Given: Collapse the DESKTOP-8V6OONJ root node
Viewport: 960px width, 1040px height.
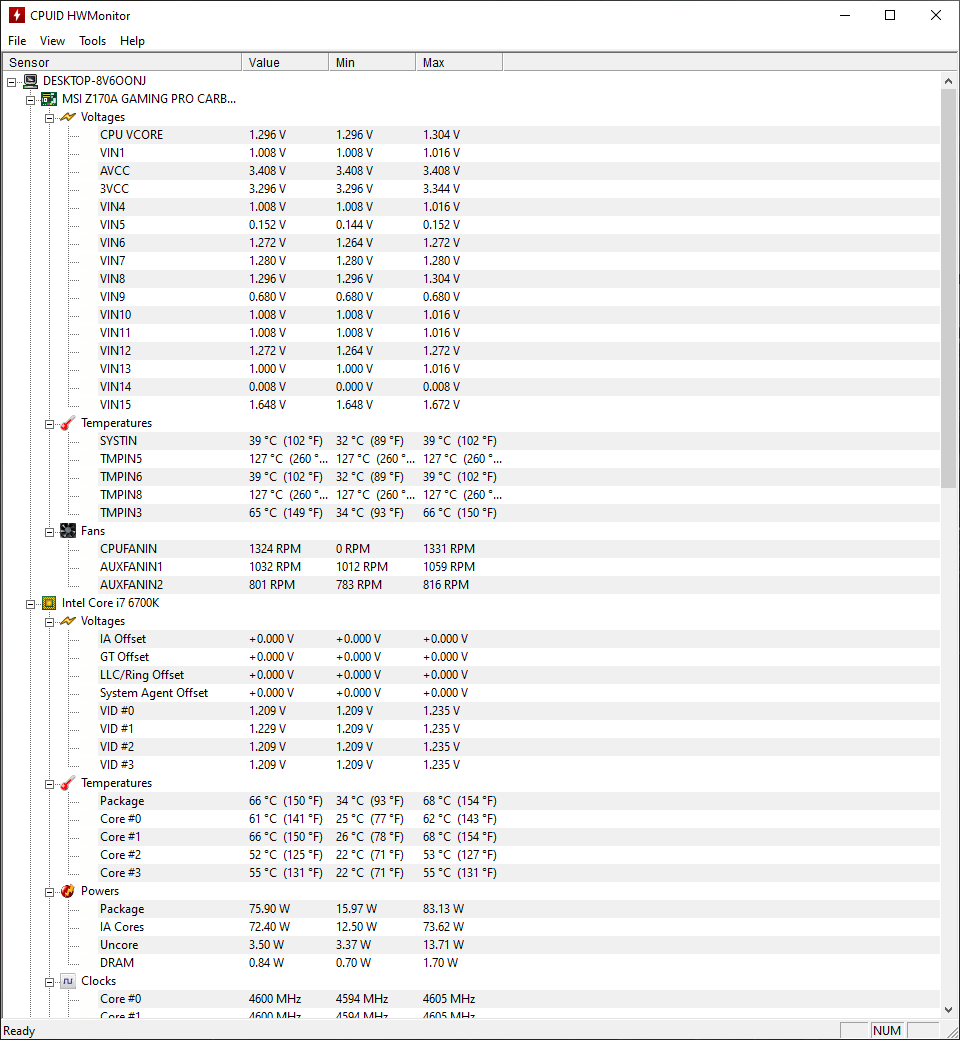Looking at the screenshot, I should pos(11,82).
